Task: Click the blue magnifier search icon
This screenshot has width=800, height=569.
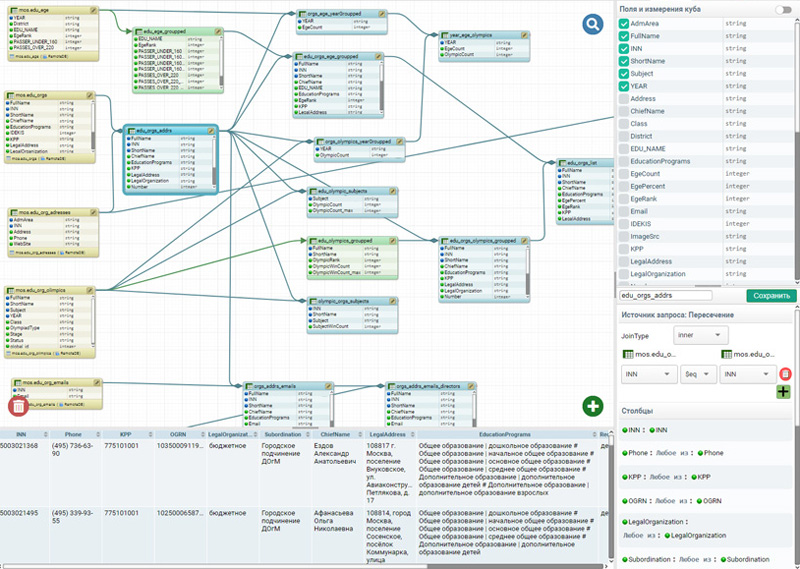Action: (592, 24)
